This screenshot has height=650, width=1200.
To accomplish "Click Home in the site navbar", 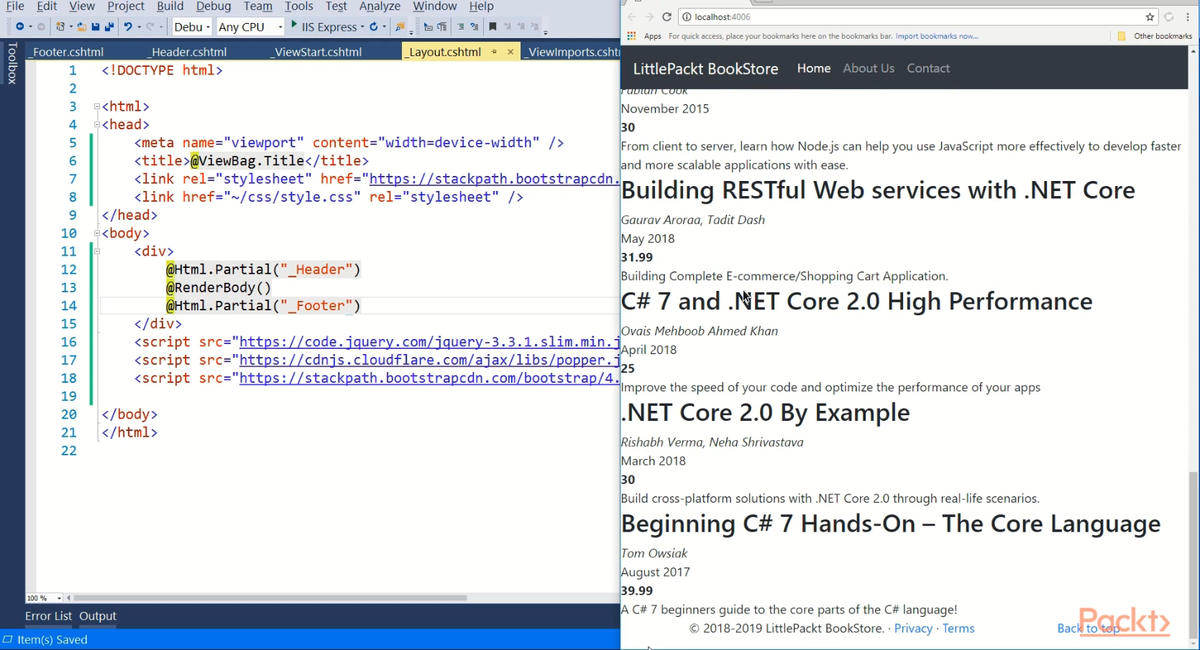I will pyautogui.click(x=814, y=68).
